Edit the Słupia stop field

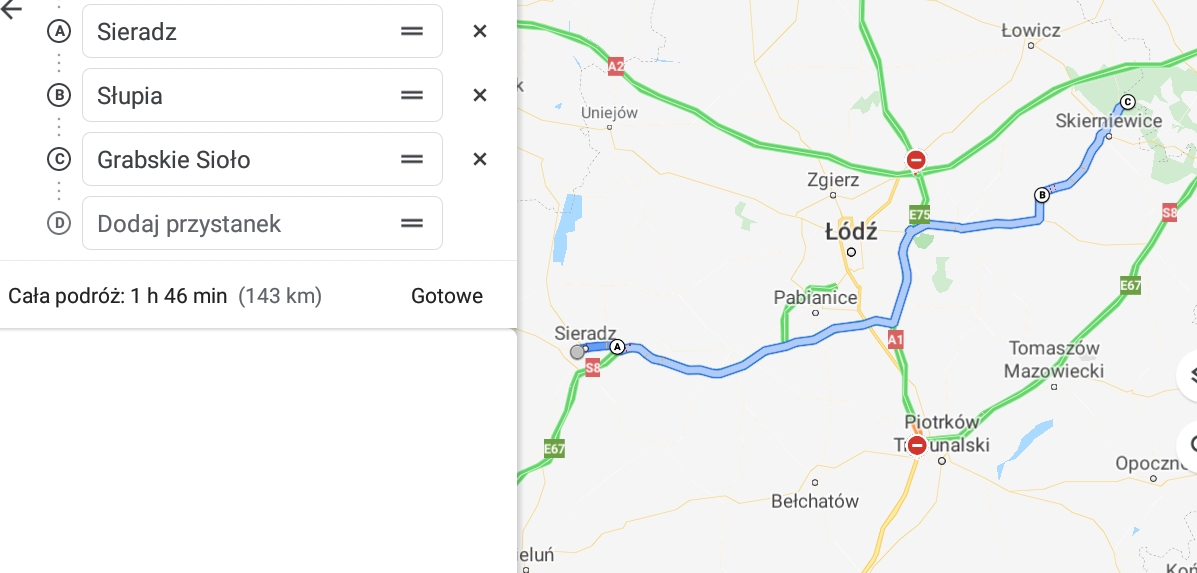point(240,95)
